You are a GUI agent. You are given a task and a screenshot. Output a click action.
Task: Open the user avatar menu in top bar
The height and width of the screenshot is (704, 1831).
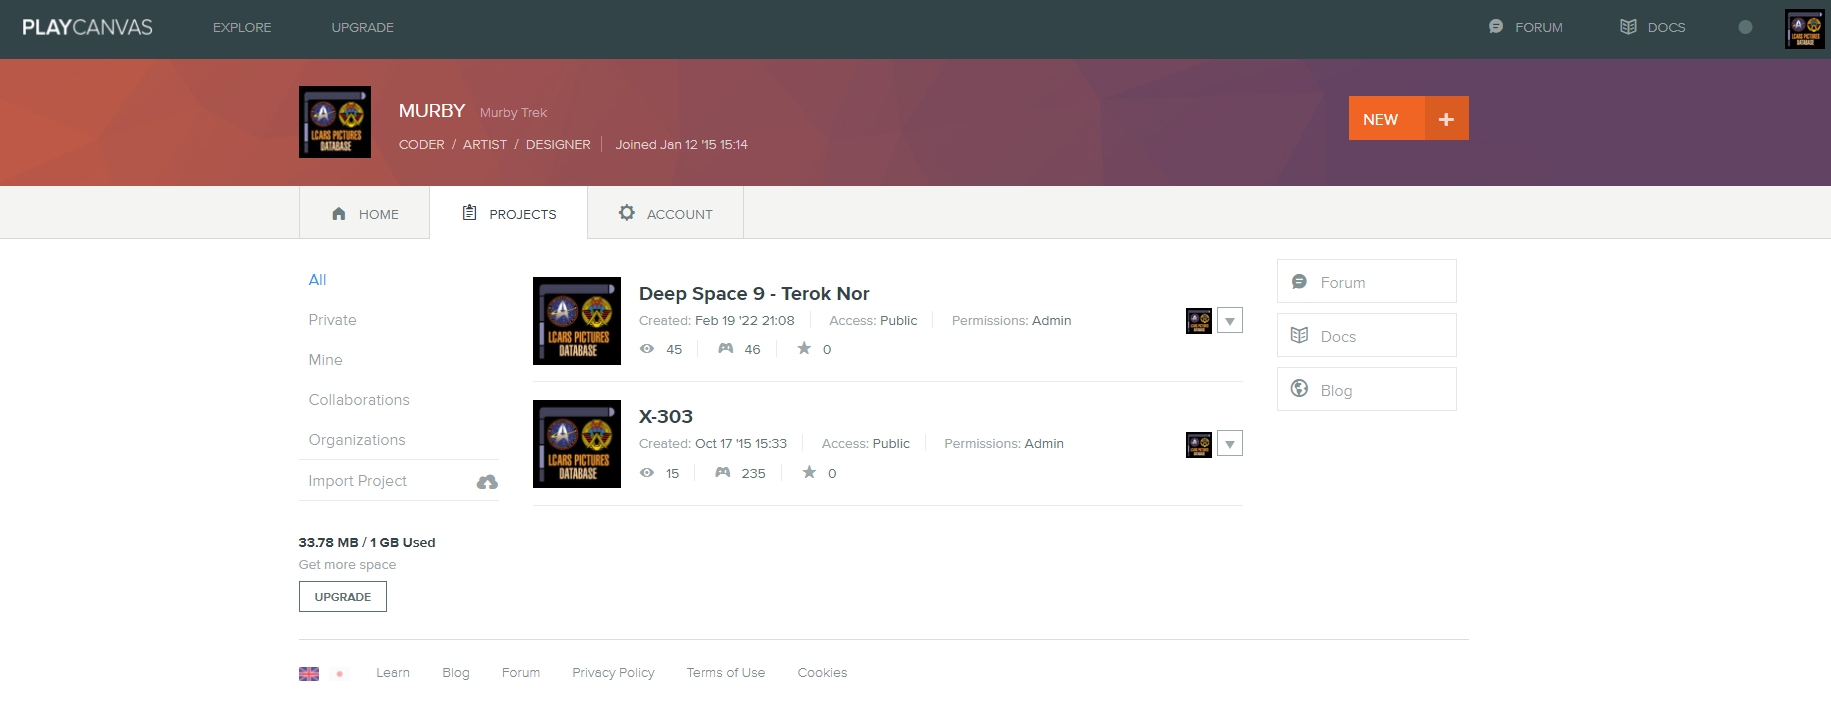[x=1805, y=29]
